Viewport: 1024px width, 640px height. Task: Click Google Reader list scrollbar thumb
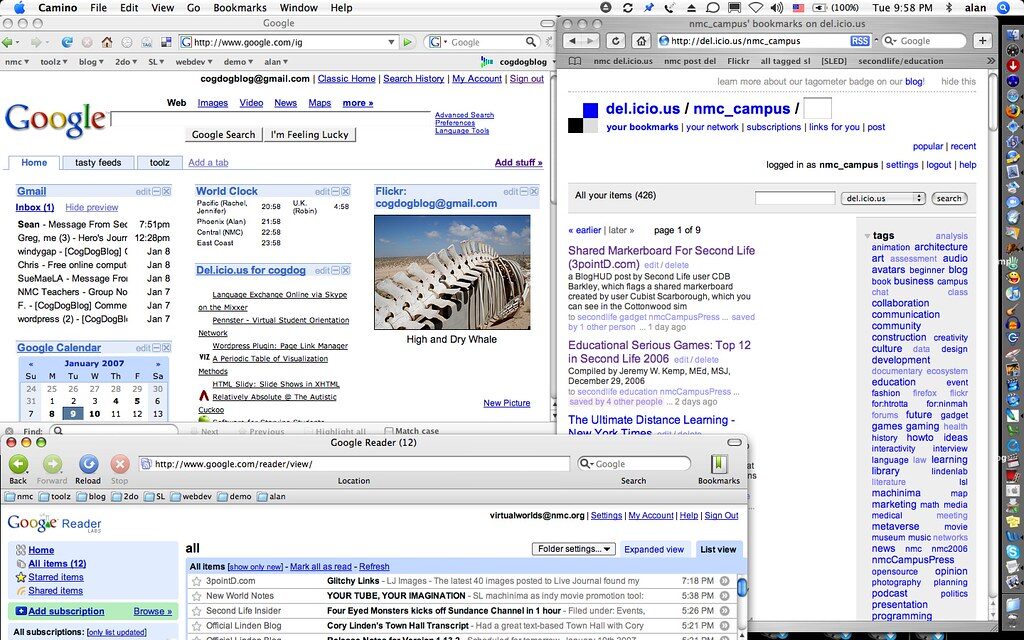pos(742,587)
